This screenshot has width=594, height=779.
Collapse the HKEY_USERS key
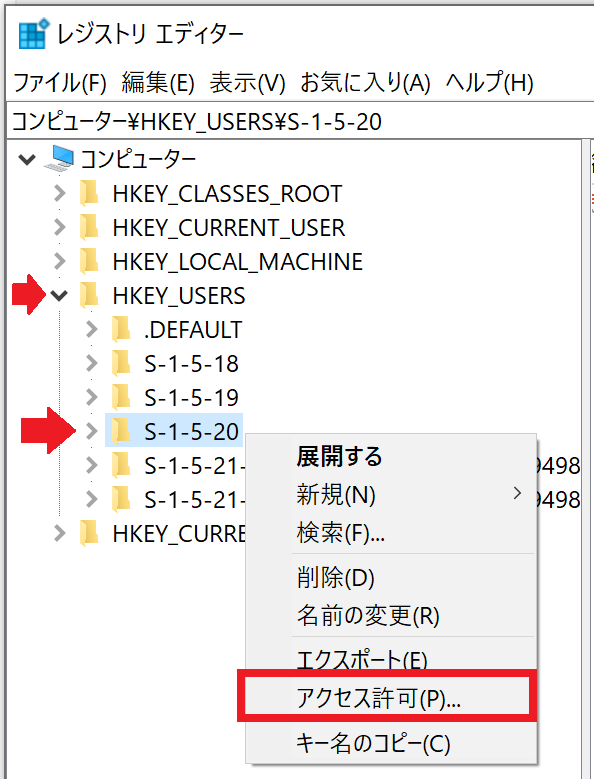[x=59, y=296]
